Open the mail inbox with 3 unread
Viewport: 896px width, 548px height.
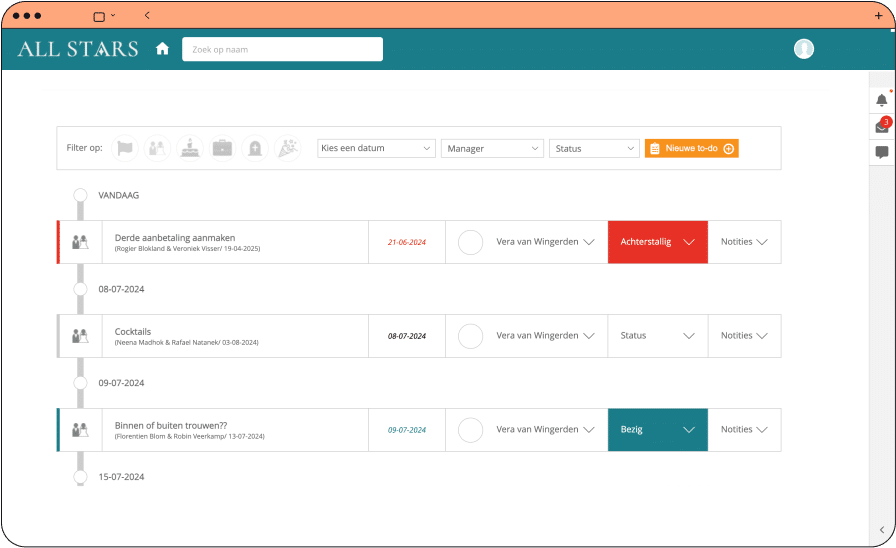(881, 127)
